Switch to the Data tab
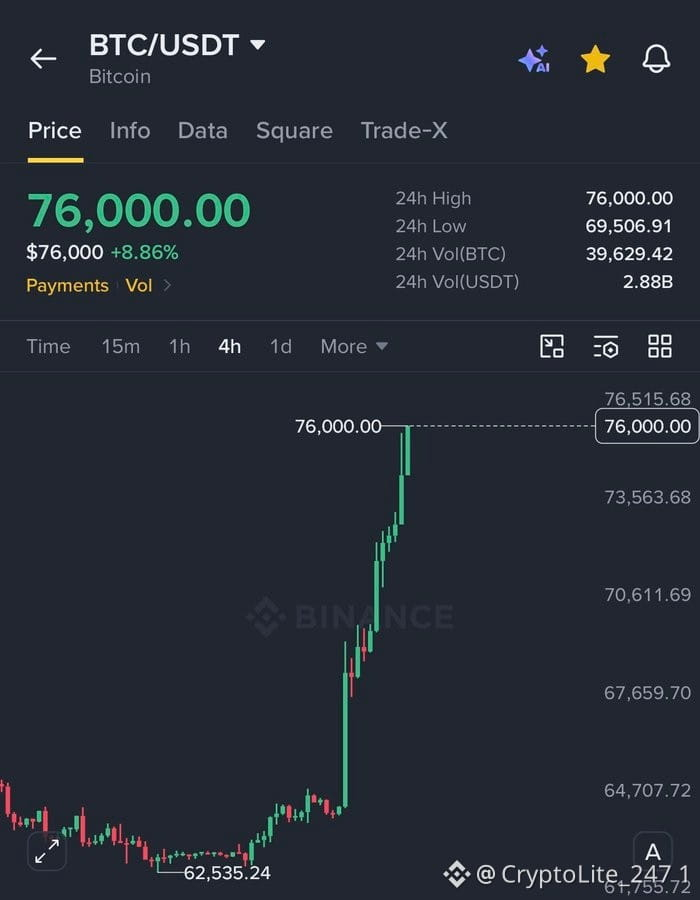The width and height of the screenshot is (700, 900). 203,131
